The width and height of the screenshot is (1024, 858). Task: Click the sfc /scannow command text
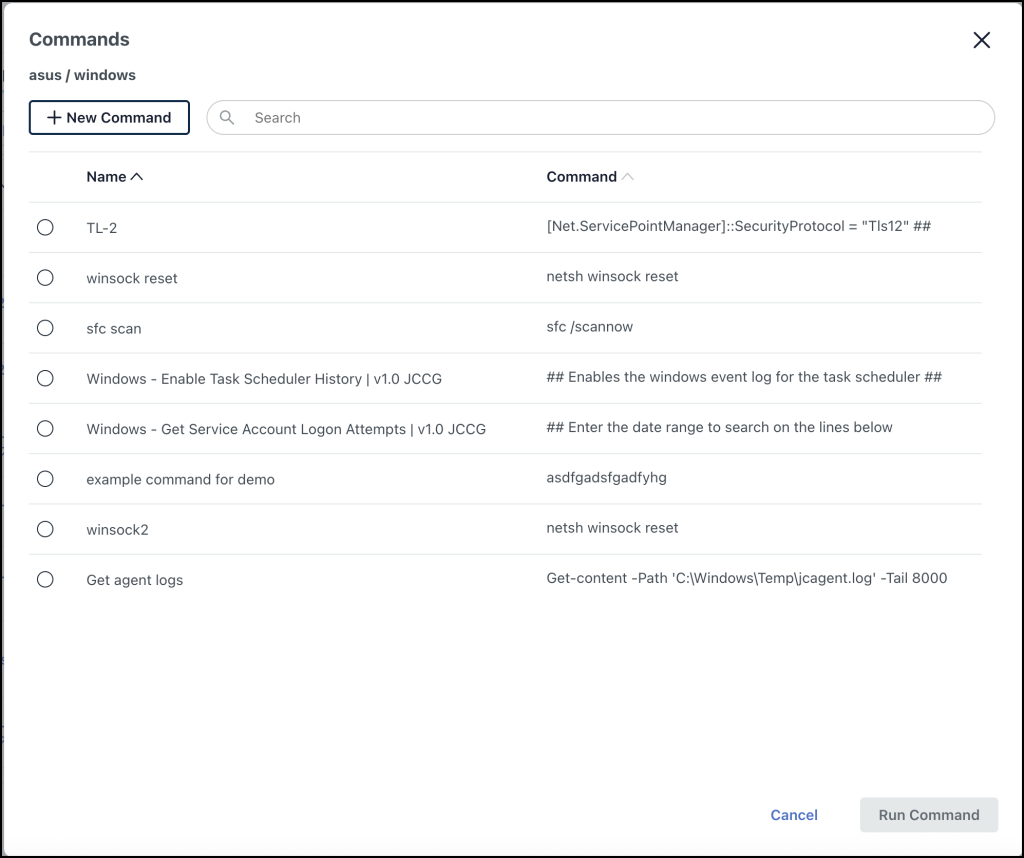point(589,327)
